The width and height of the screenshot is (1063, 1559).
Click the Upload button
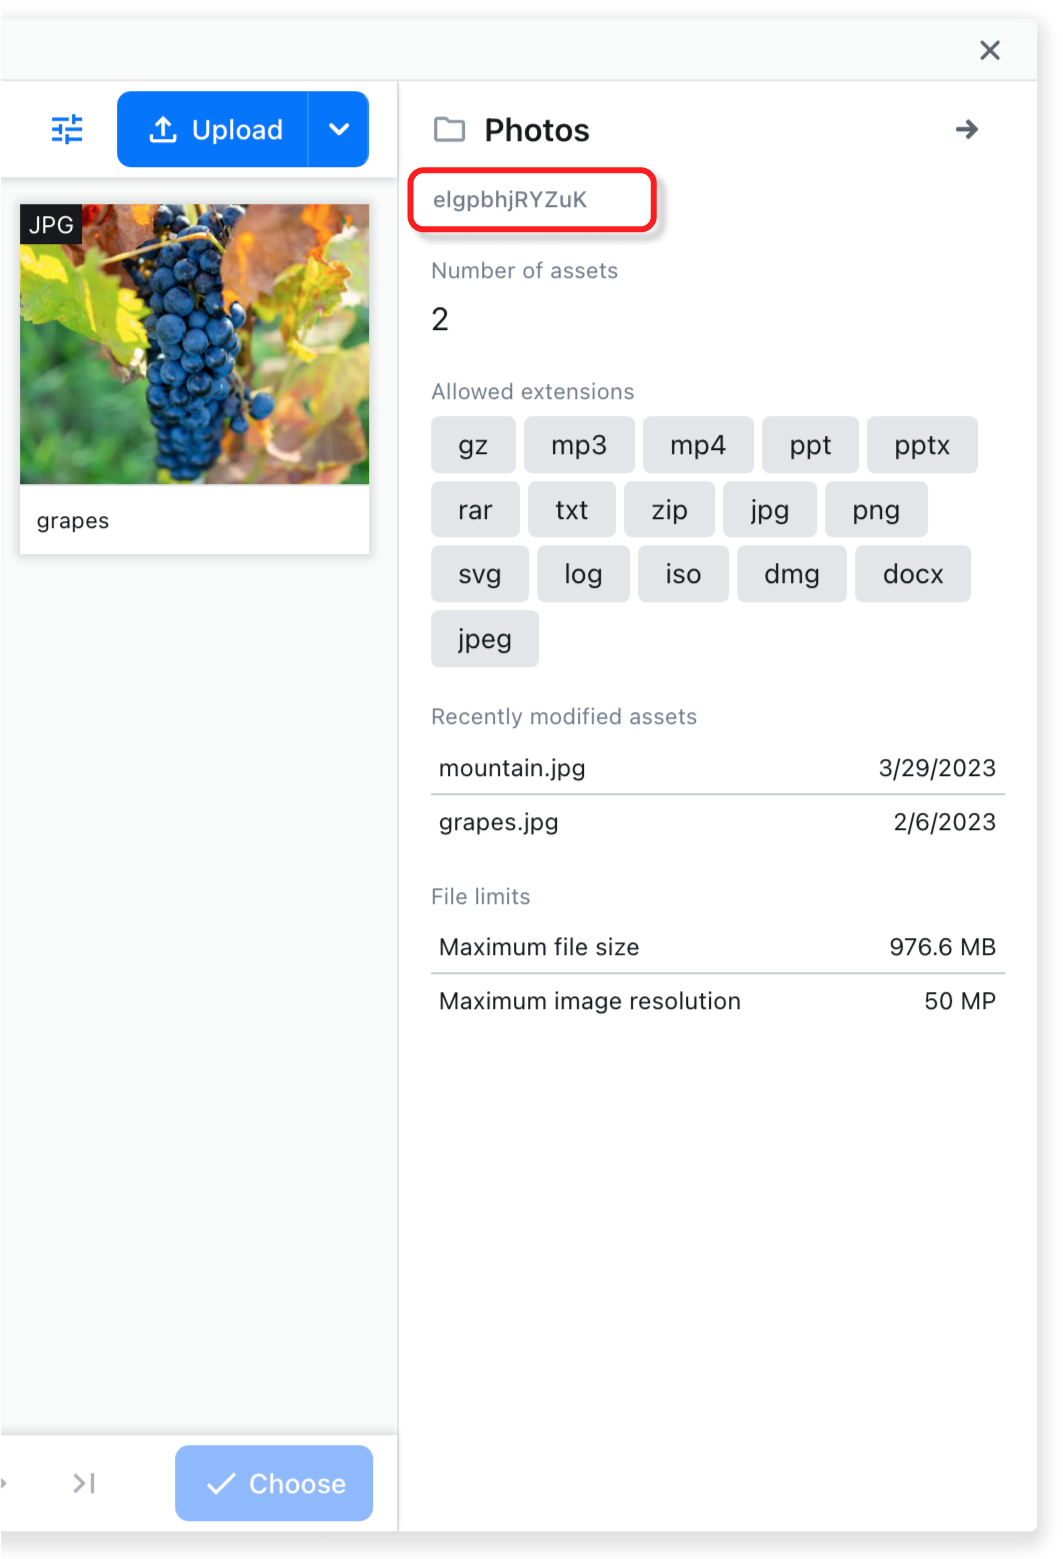(214, 130)
